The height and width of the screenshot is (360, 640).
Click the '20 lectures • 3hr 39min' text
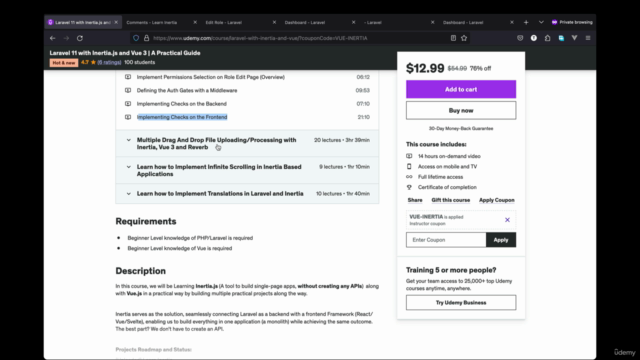(x=342, y=140)
